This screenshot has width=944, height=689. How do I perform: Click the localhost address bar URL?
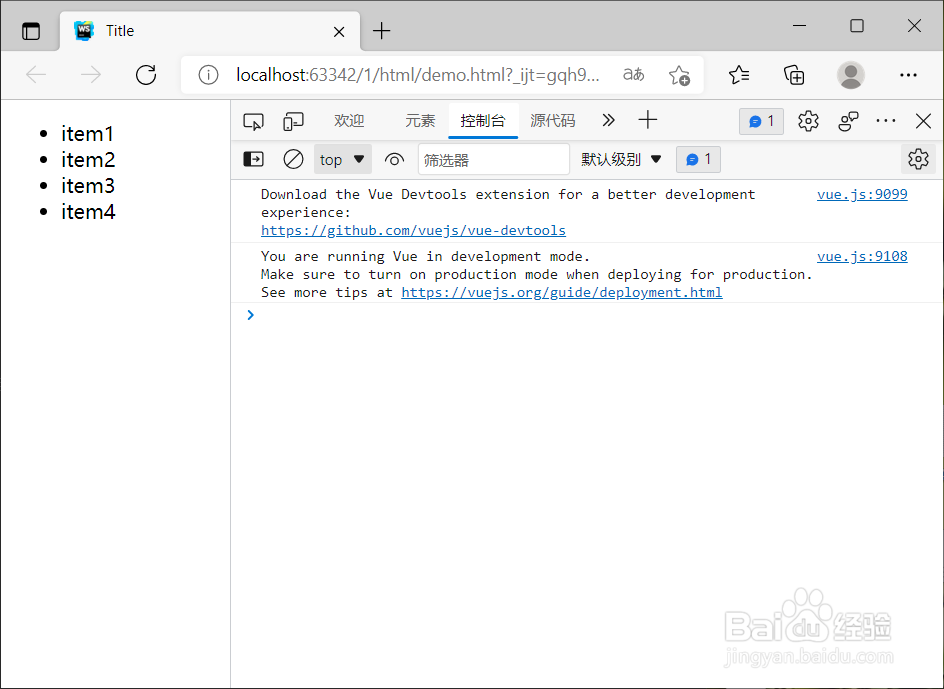coord(417,75)
